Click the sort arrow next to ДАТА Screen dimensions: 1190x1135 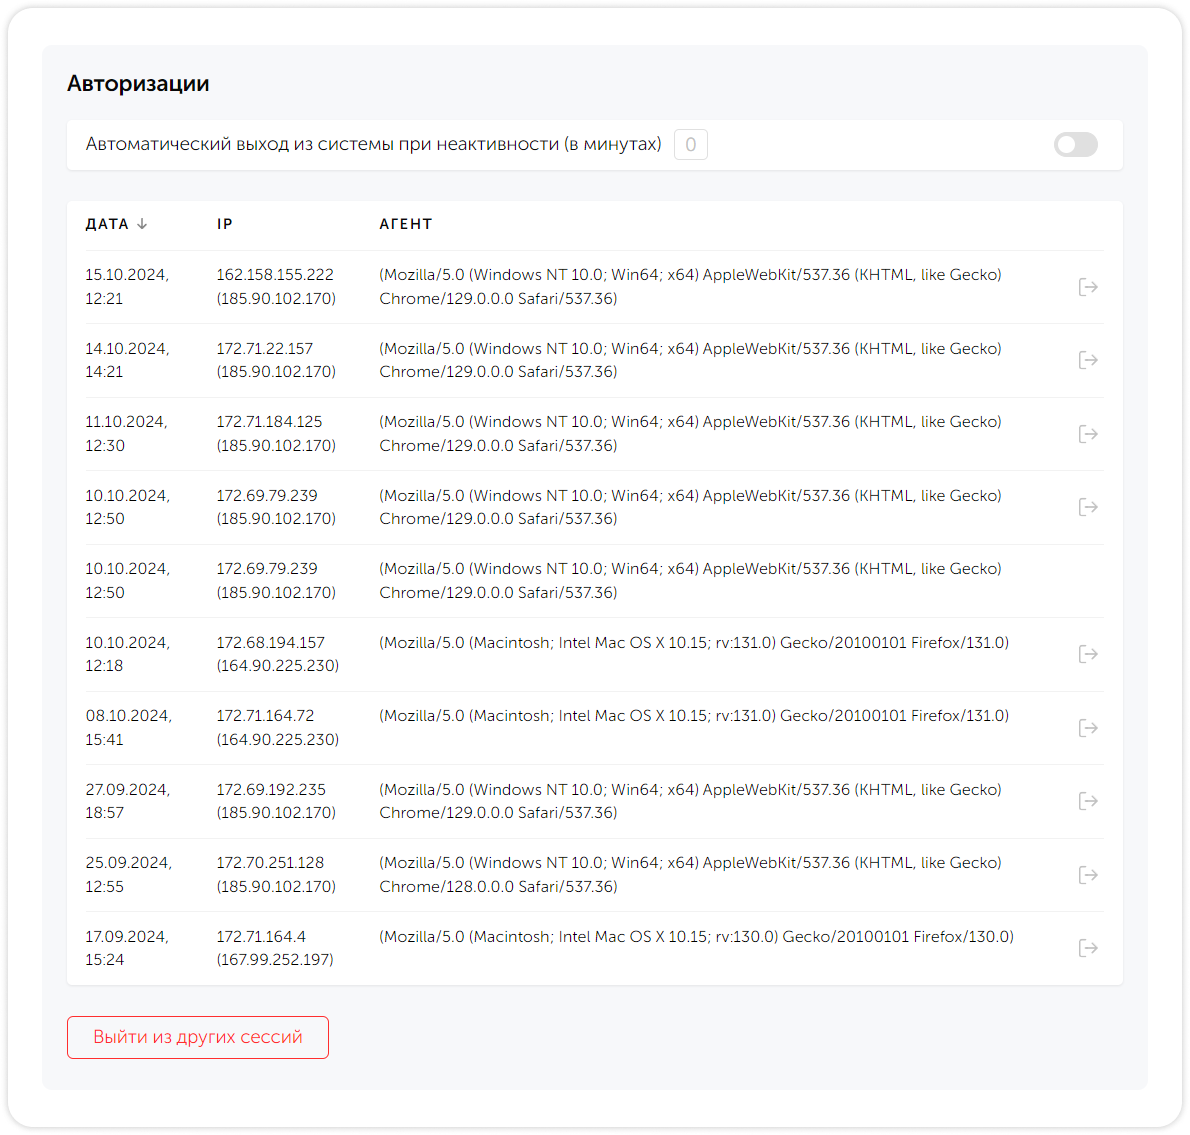(x=142, y=224)
